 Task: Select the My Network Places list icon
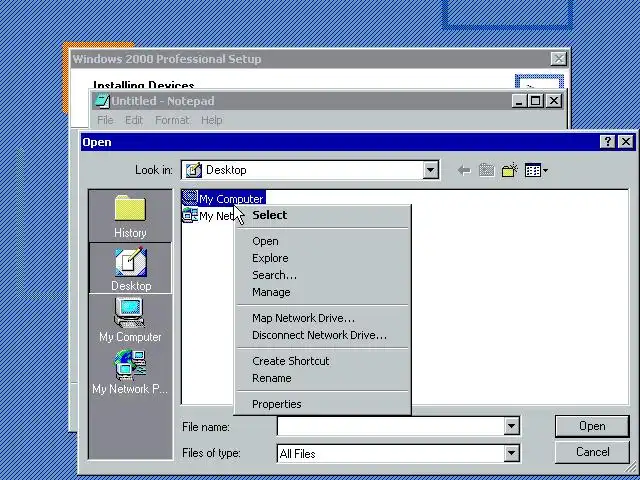point(190,215)
